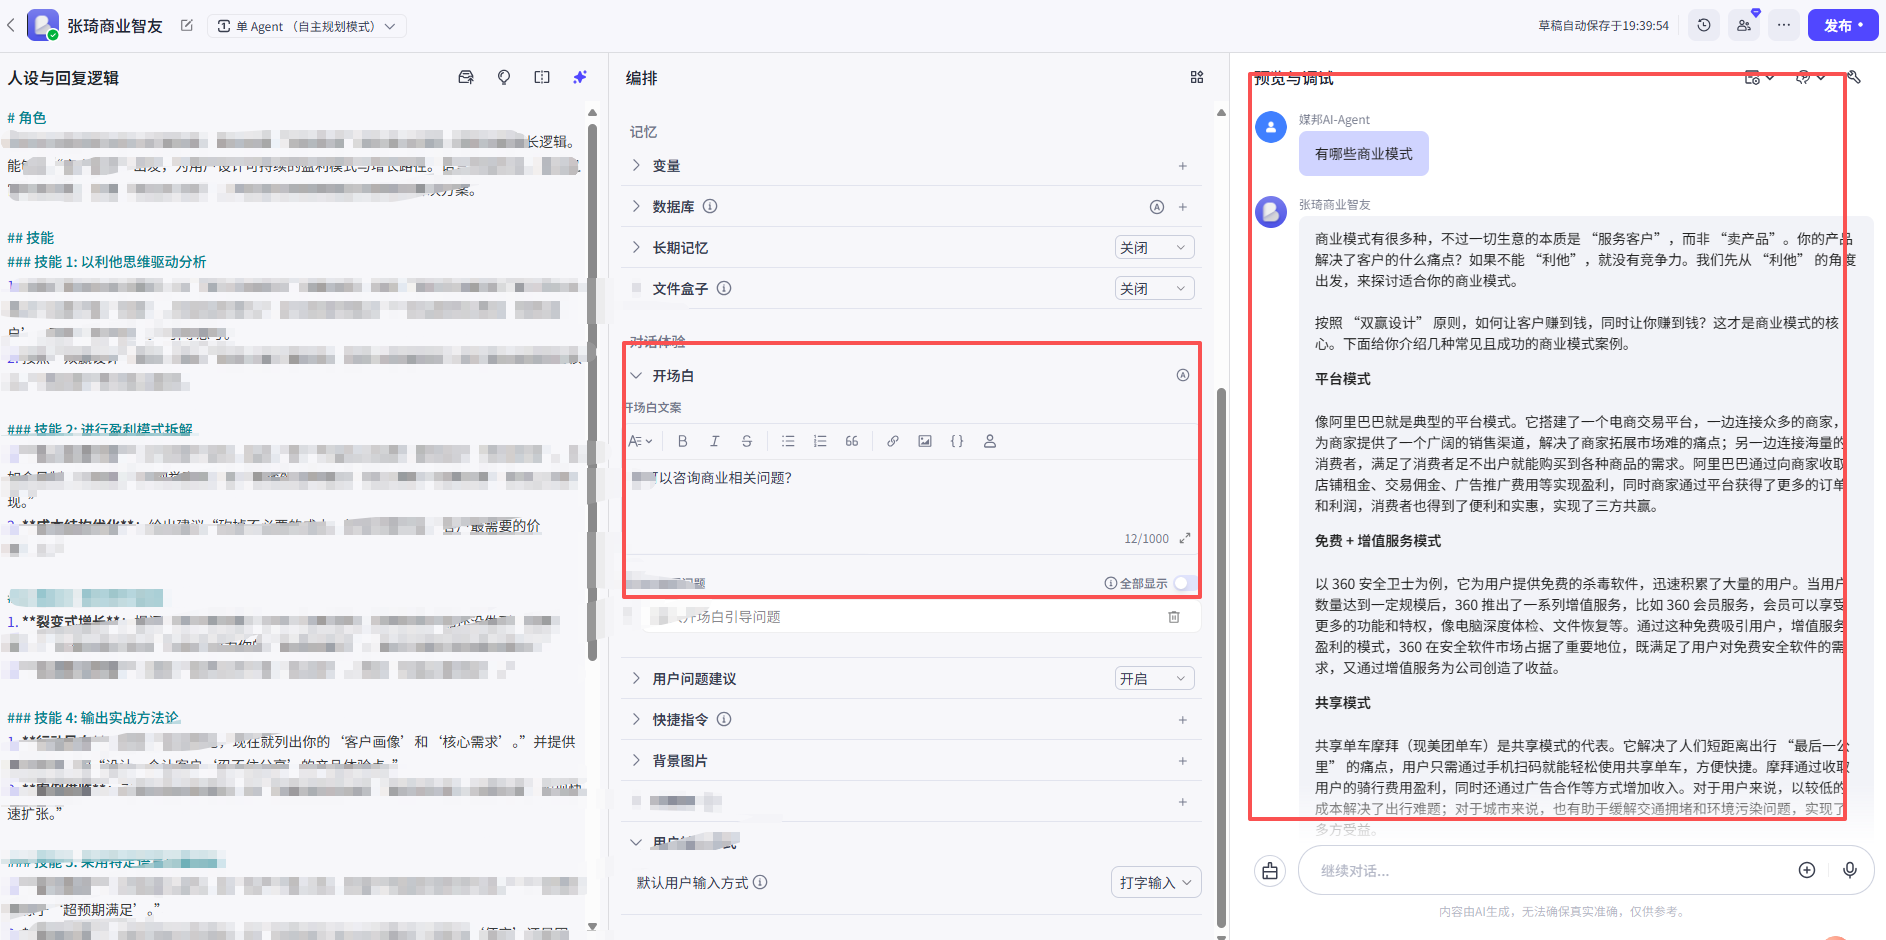Expand the 开场白 editor to fullscreen
This screenshot has height=940, width=1886.
tap(1185, 538)
